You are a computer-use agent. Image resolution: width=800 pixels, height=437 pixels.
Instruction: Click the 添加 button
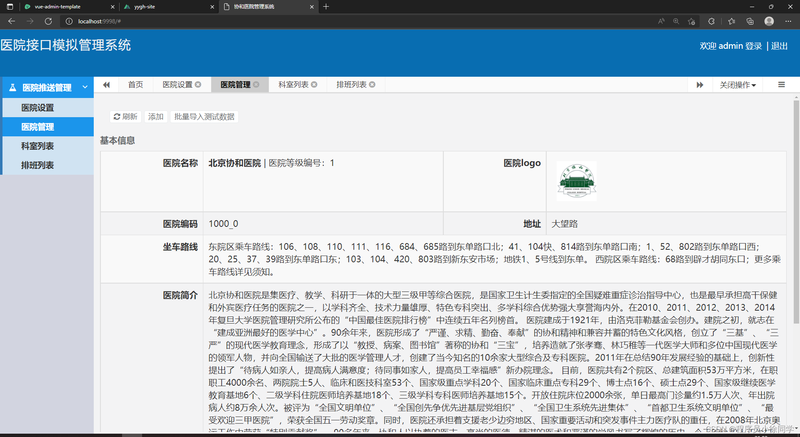[156, 117]
